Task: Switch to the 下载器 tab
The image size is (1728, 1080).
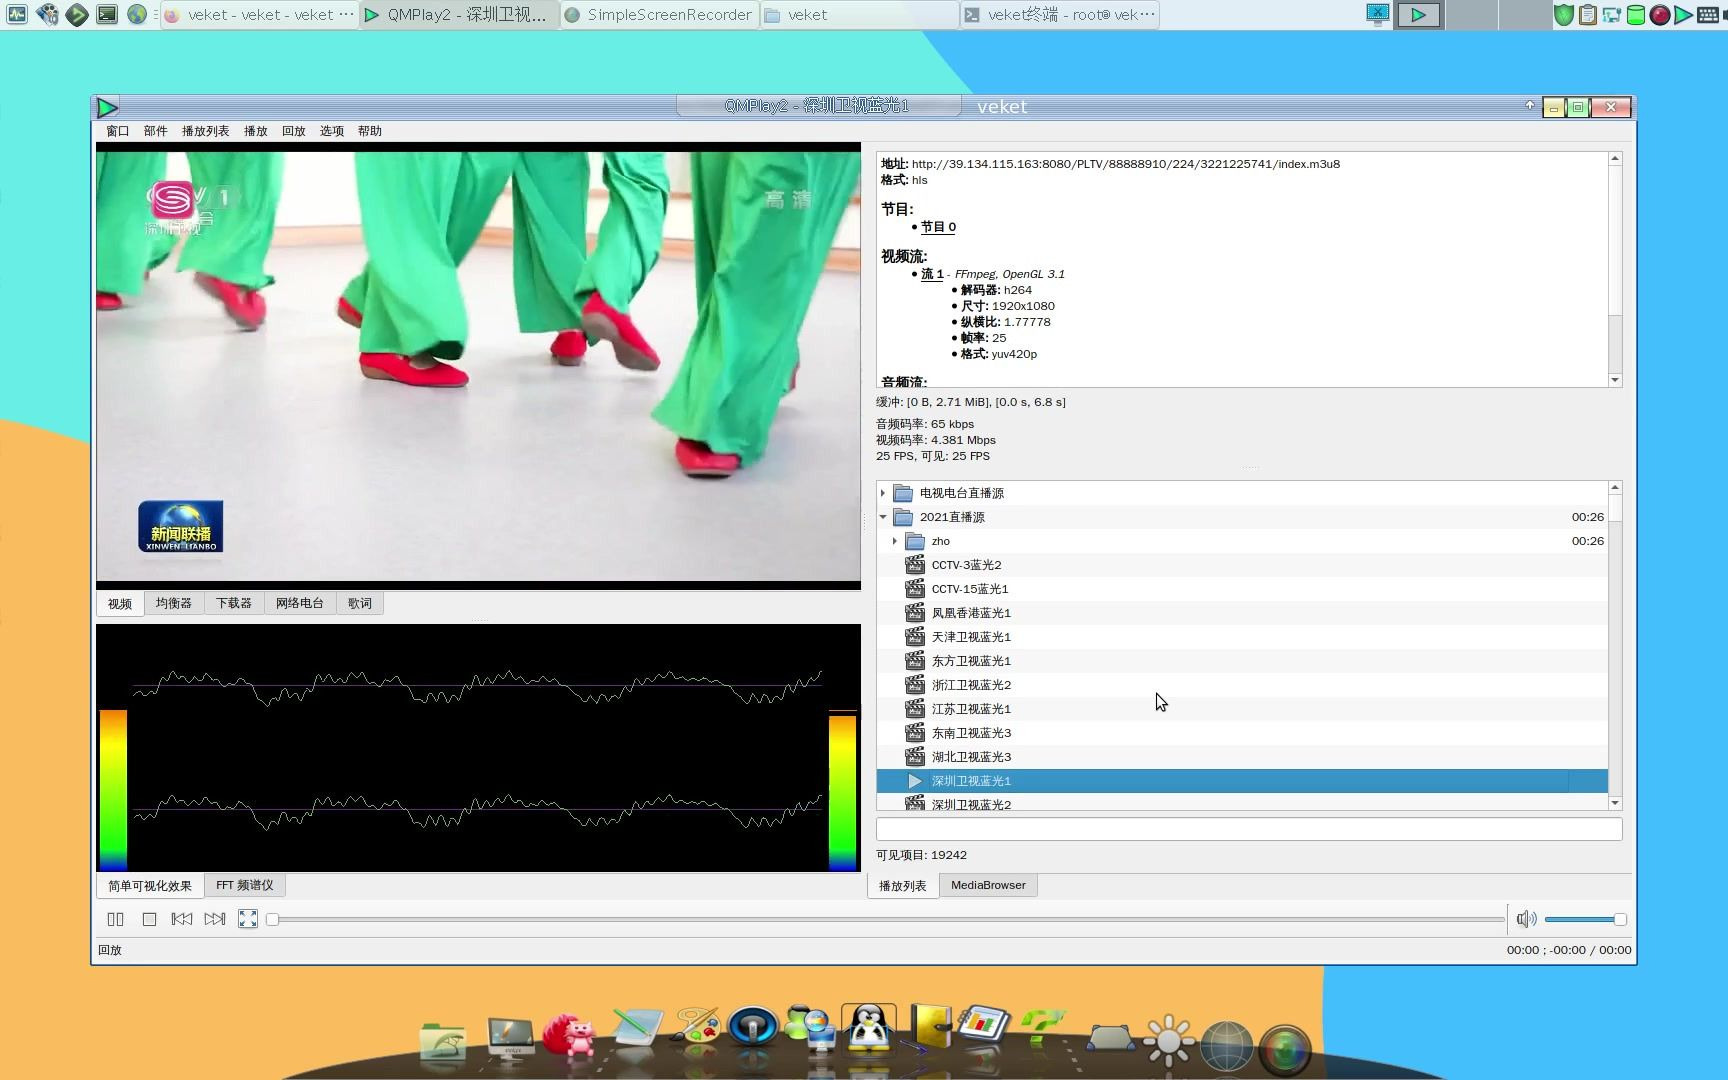Action: tap(234, 603)
